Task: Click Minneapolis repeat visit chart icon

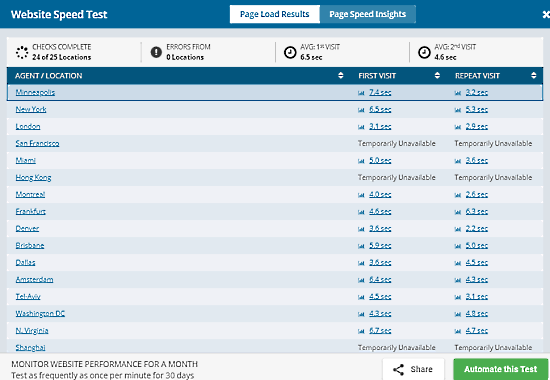Action: [458, 93]
